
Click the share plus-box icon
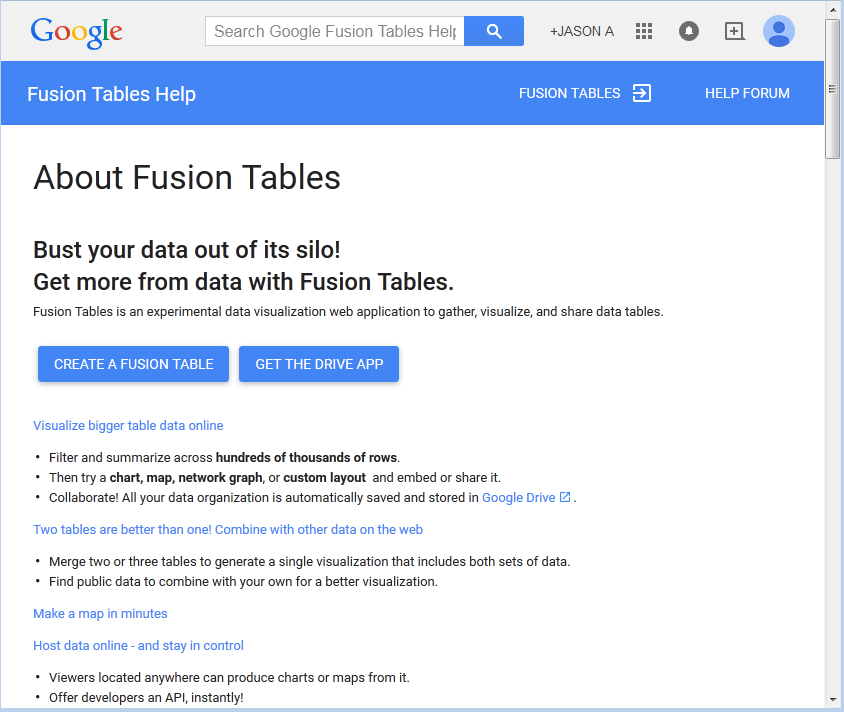click(734, 31)
